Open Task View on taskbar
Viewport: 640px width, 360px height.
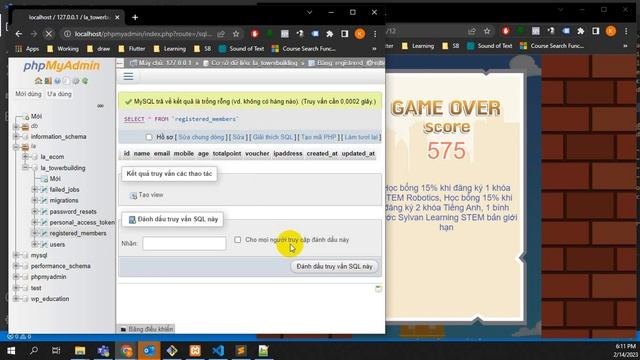(56, 351)
